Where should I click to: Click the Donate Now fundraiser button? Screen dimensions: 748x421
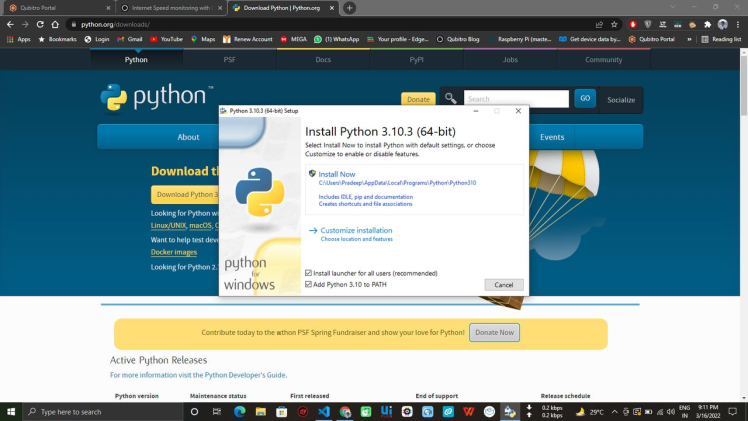pos(494,332)
